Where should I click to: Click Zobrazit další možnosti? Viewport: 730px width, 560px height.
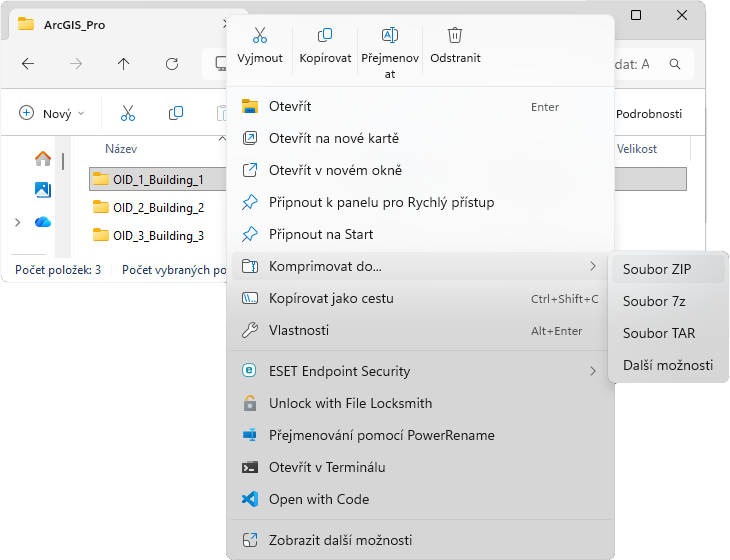[420, 540]
